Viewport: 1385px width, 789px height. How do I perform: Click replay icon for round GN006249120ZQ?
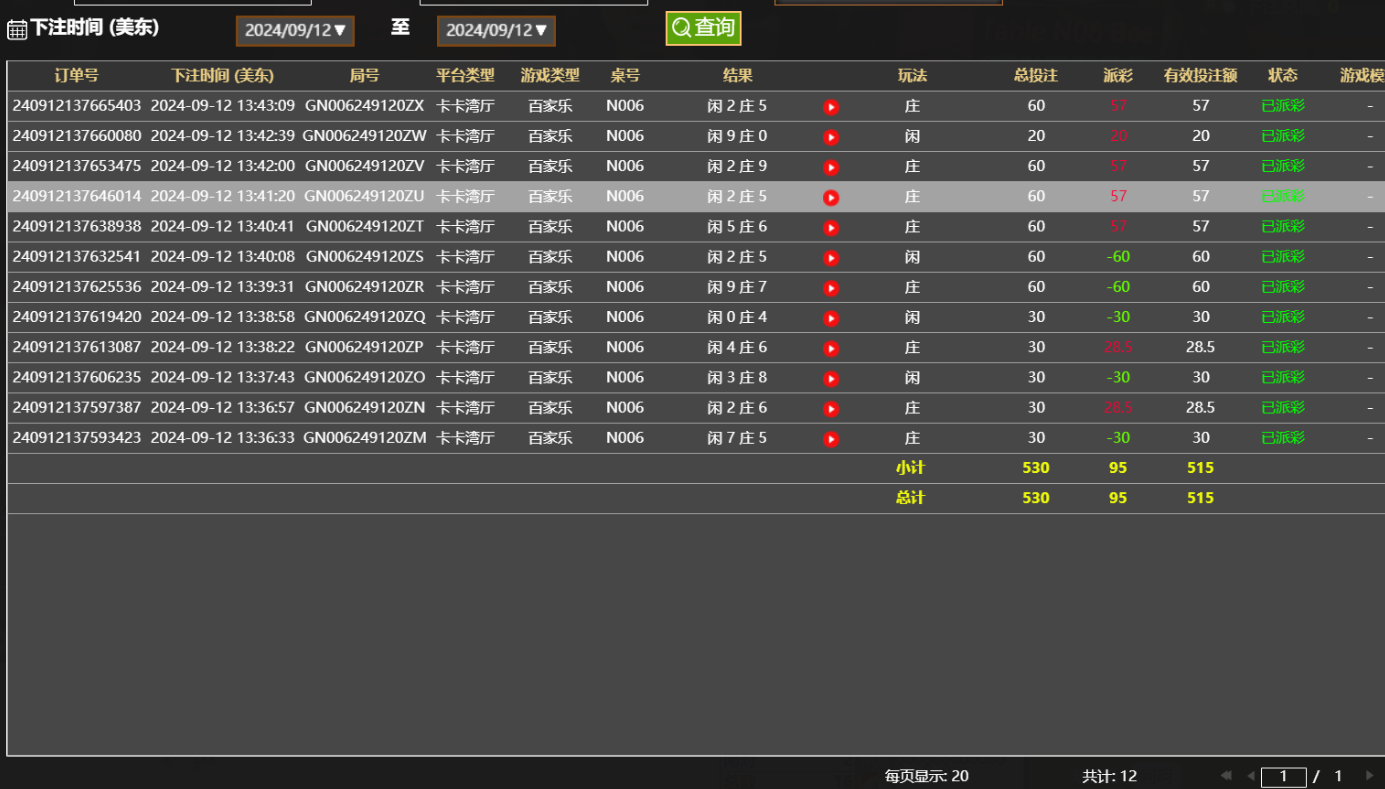pos(831,318)
